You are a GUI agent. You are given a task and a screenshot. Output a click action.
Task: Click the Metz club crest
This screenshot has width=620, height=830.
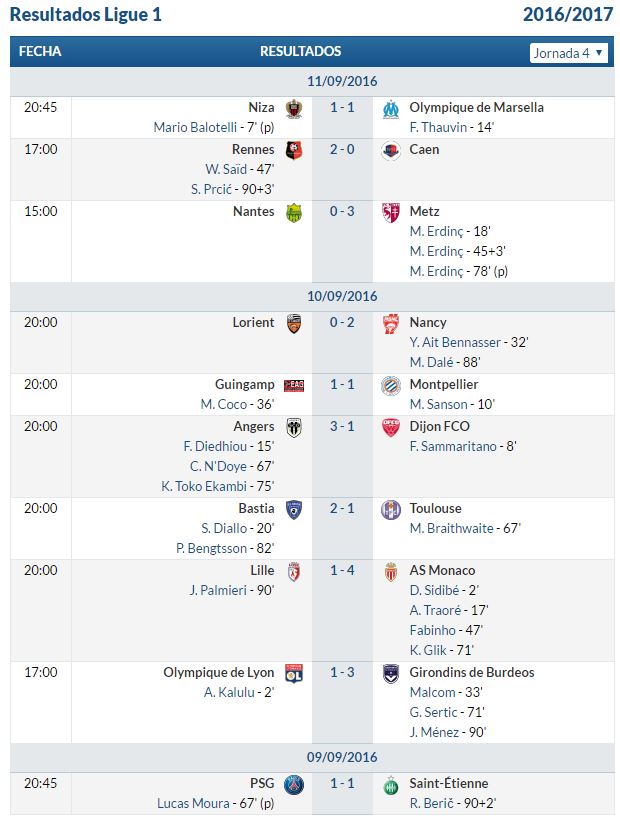[391, 212]
